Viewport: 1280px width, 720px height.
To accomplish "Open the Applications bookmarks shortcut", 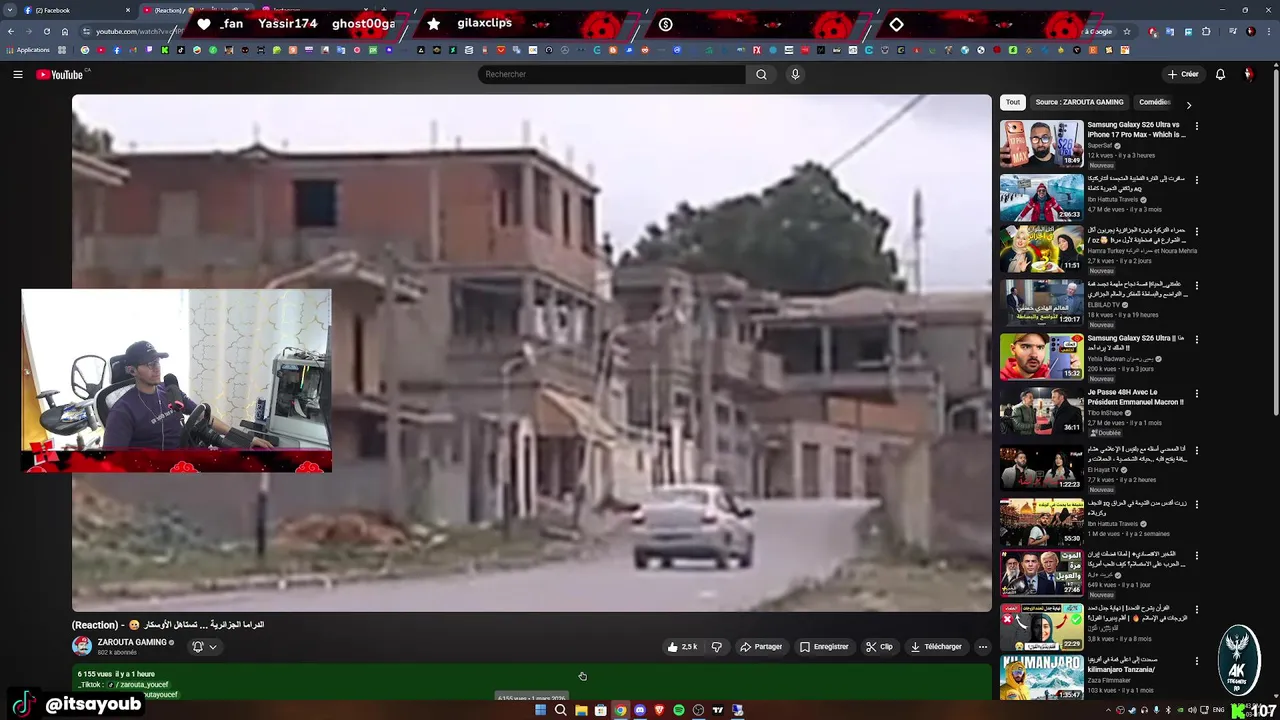I will [x=28, y=50].
